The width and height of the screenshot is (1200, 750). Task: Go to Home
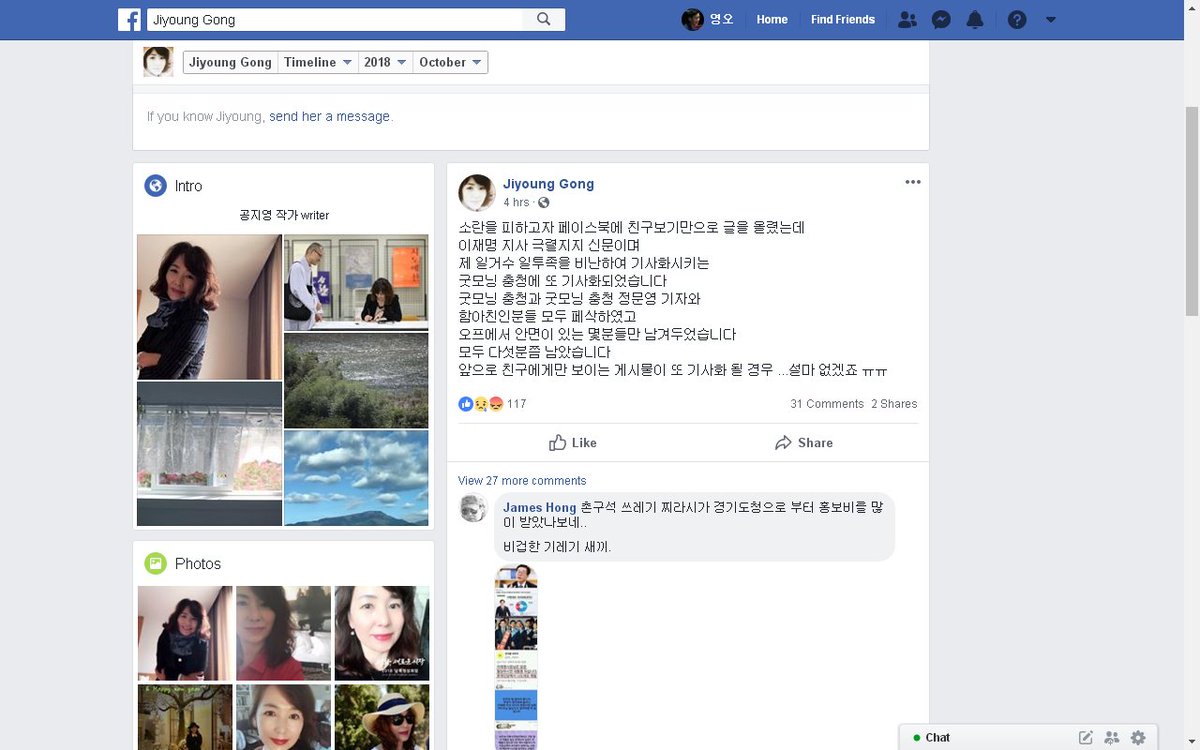pos(772,19)
